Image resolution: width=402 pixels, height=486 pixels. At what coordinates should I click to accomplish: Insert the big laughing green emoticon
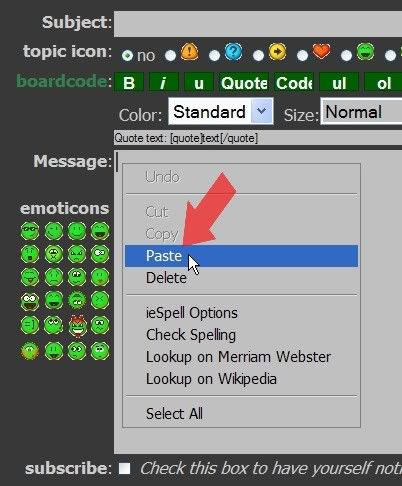tap(100, 231)
